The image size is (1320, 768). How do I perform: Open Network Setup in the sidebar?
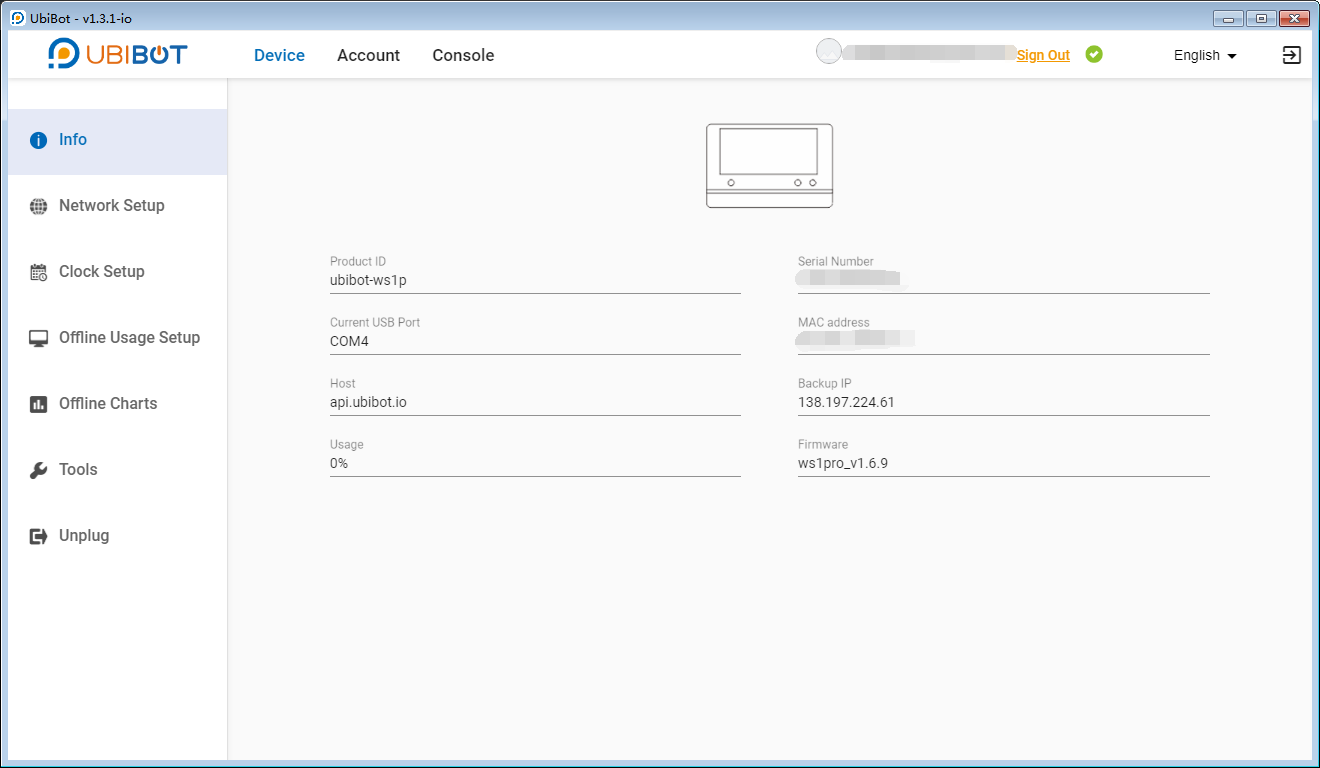118,206
